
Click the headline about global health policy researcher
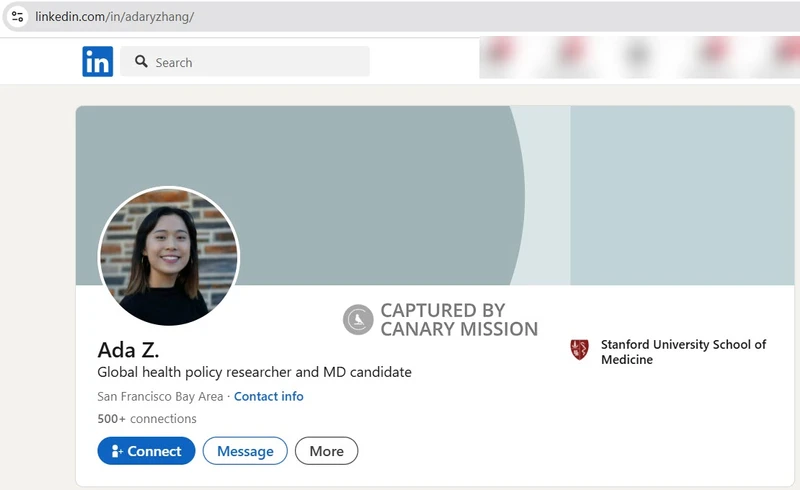click(x=254, y=372)
